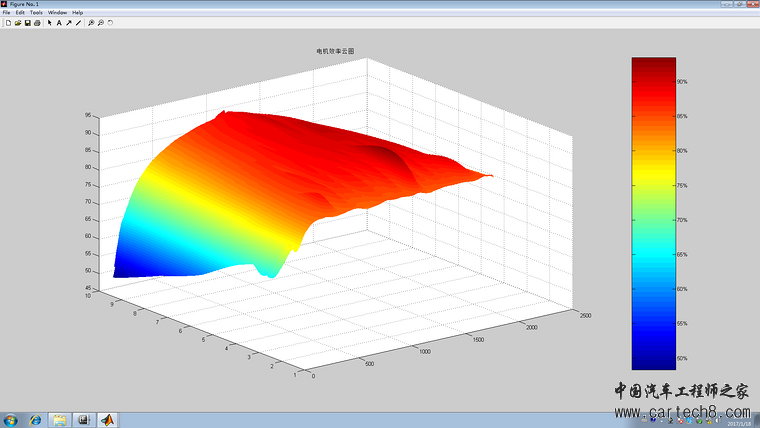Expand the Help menu
Screen dimensions: 760x428
pos(78,12)
